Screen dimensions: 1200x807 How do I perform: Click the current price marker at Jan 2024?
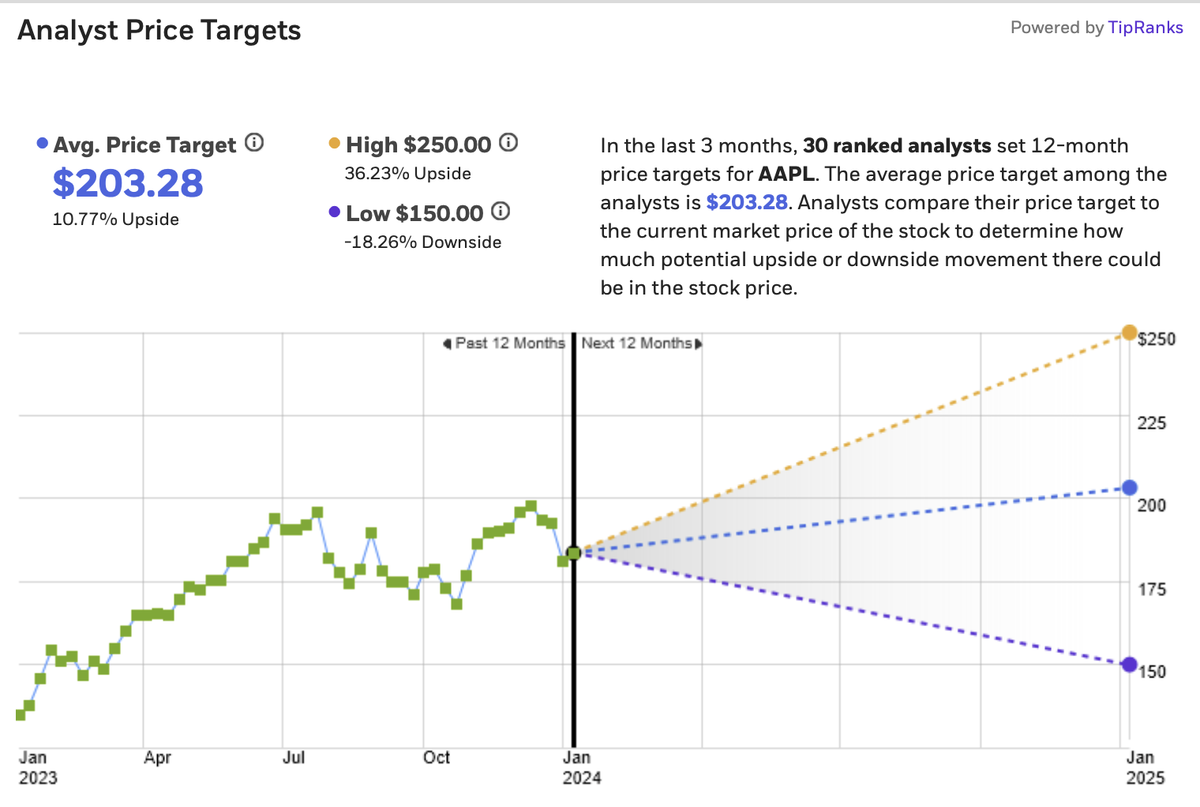pyautogui.click(x=574, y=553)
